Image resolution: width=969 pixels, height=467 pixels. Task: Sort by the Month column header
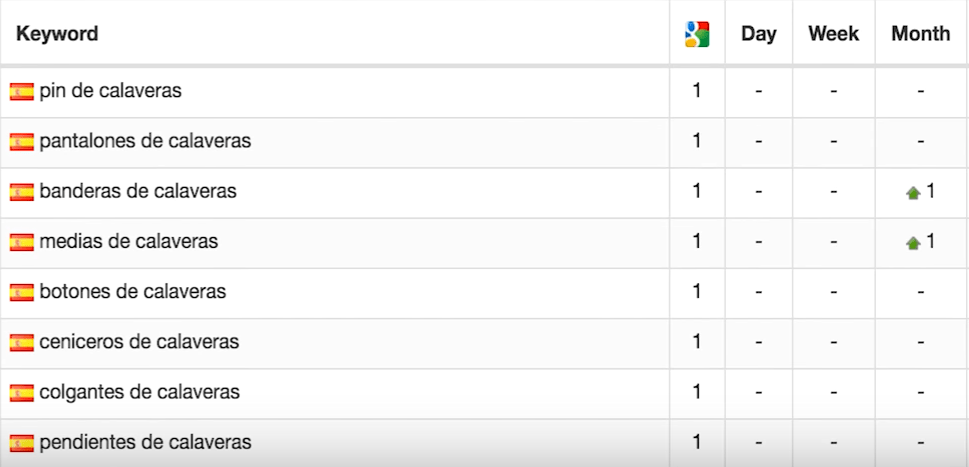tap(920, 34)
